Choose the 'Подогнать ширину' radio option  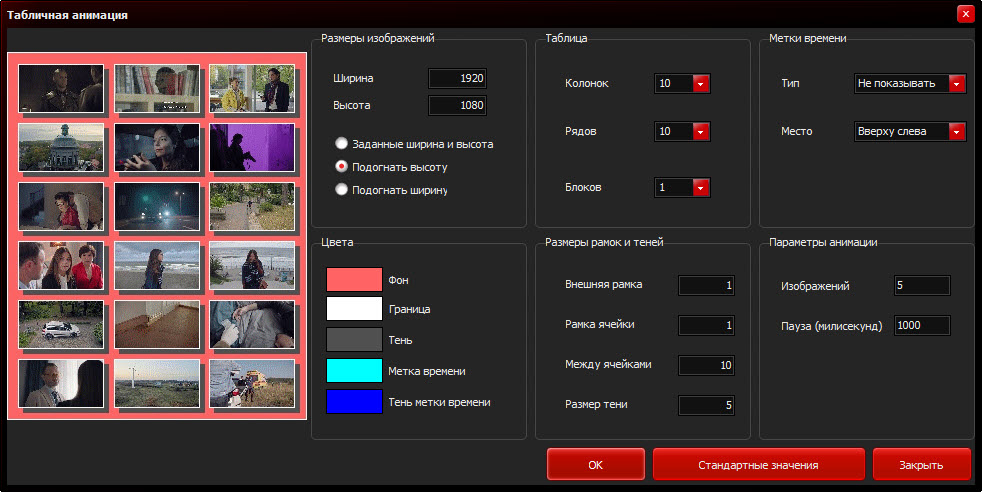pos(342,190)
